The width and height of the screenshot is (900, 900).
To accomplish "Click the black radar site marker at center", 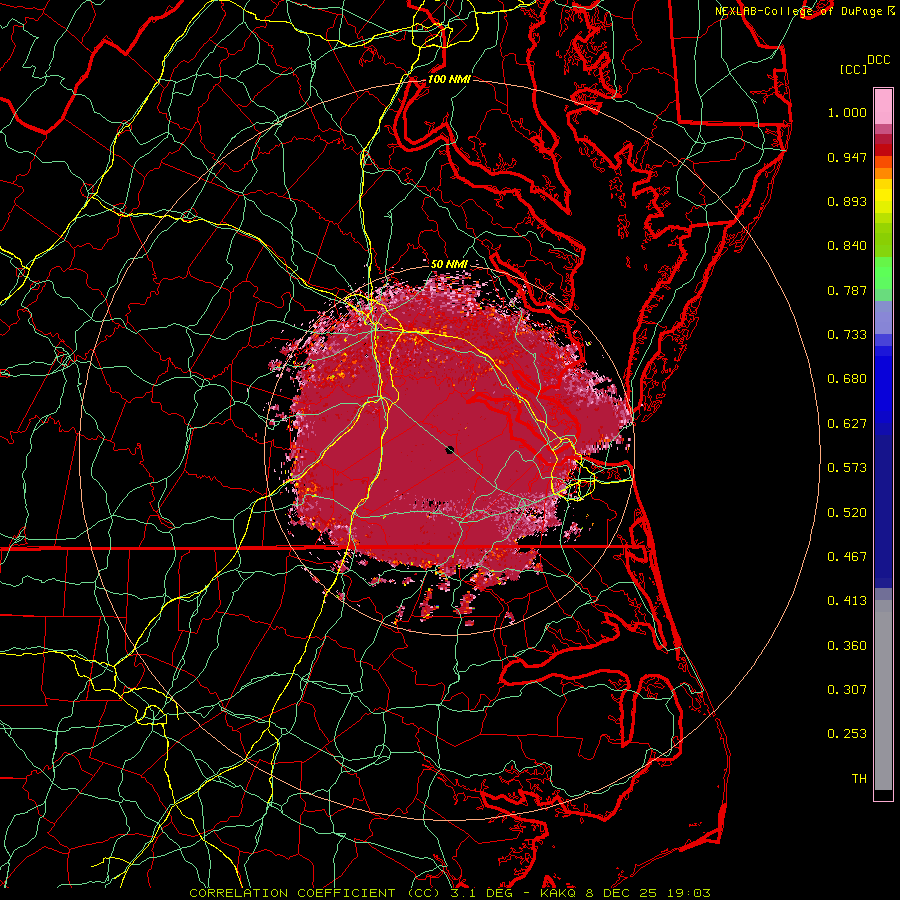I will (450, 450).
